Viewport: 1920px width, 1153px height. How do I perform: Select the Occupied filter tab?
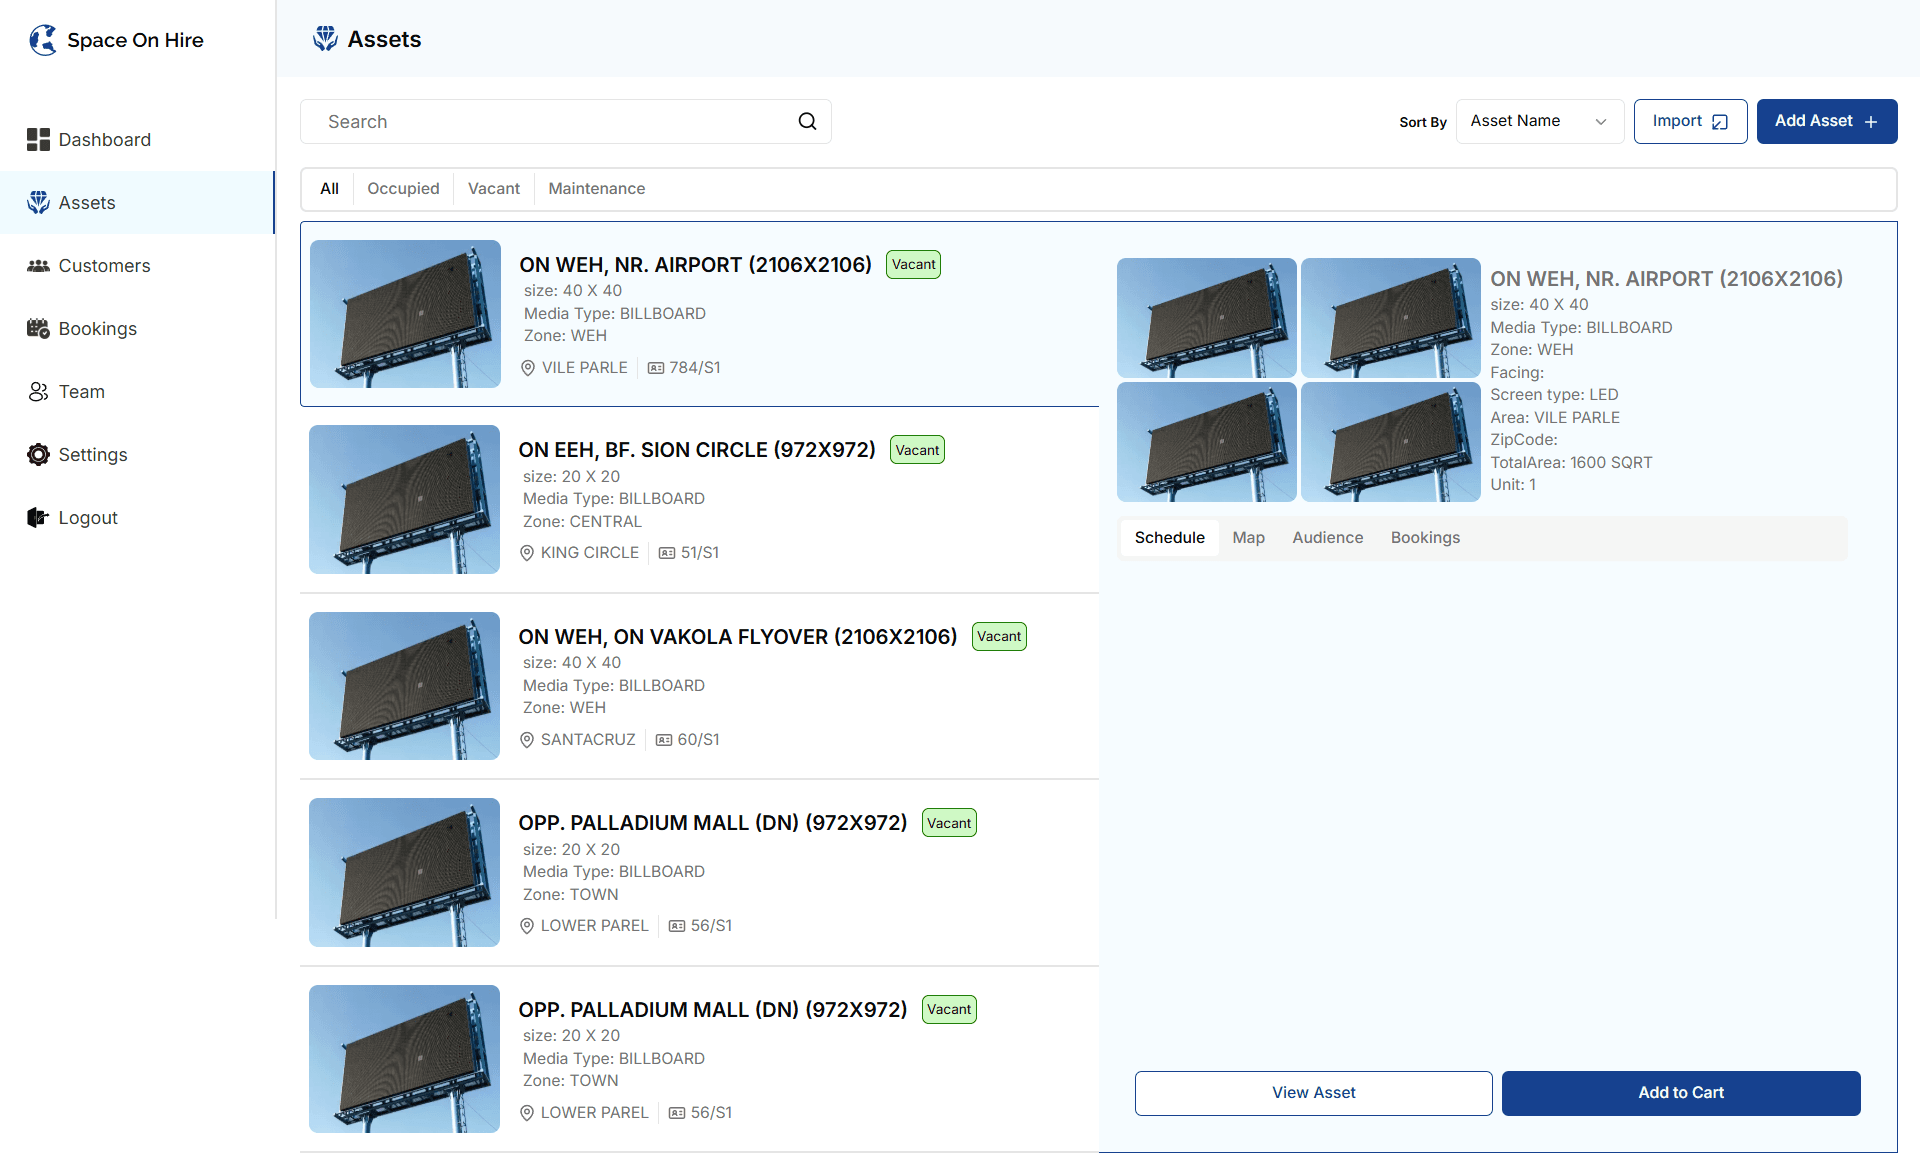[x=403, y=188]
